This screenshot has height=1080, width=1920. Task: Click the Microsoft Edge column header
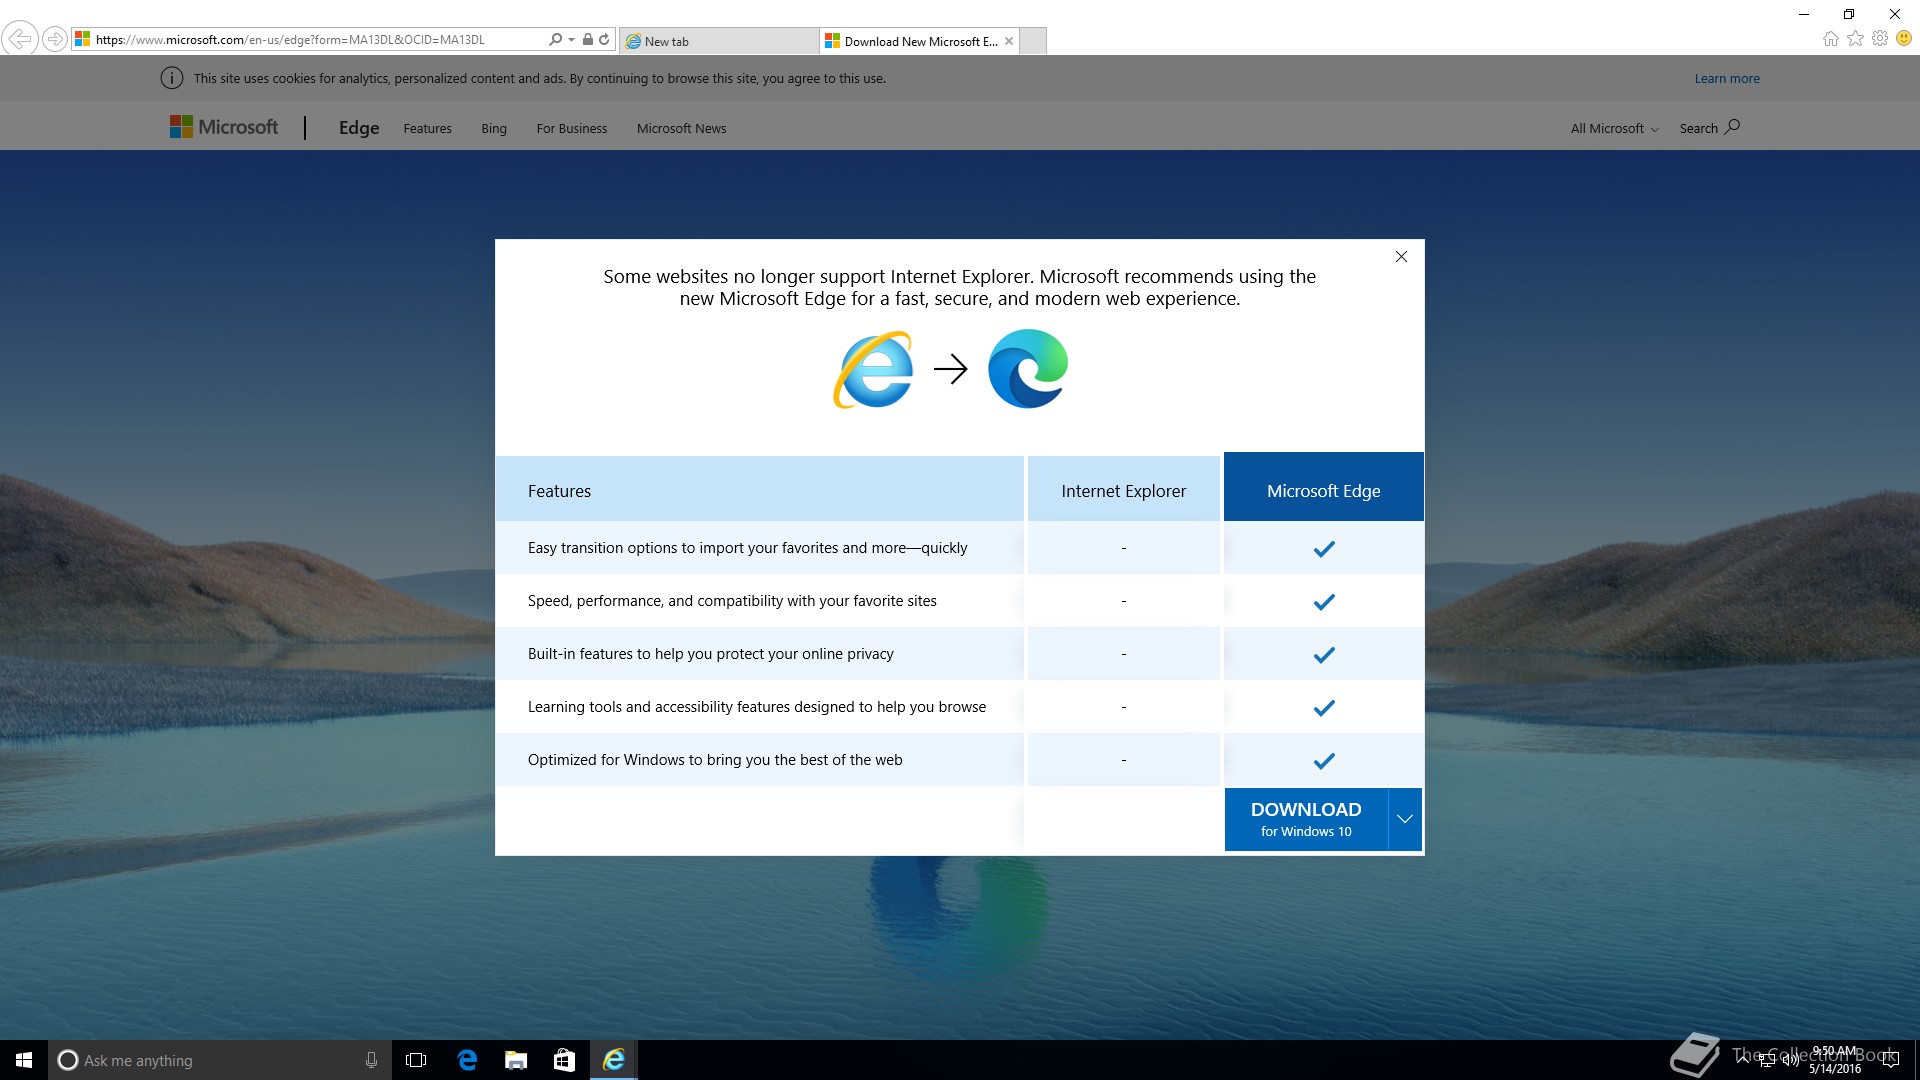(1323, 487)
